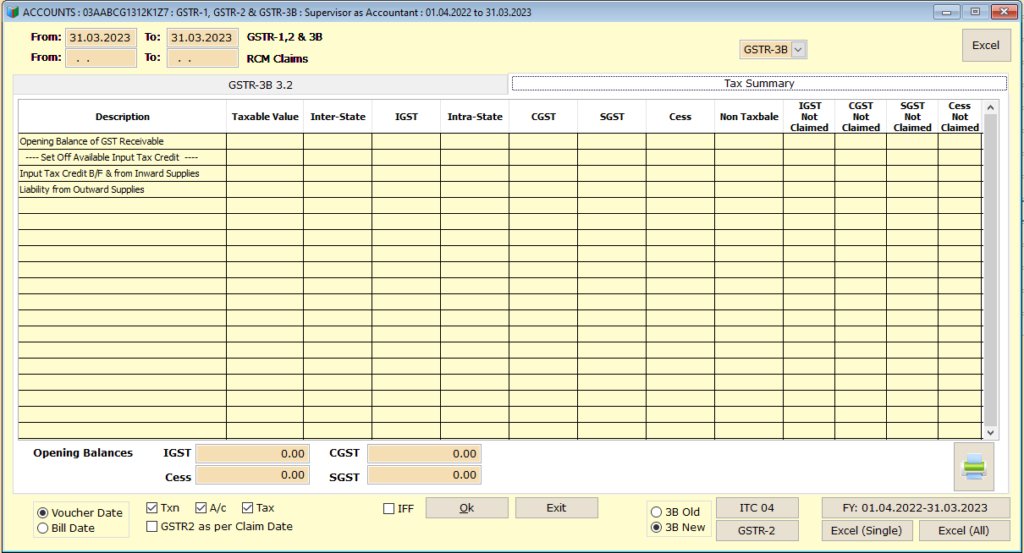
Task: Uncheck the A/c checkbox
Action: point(201,507)
